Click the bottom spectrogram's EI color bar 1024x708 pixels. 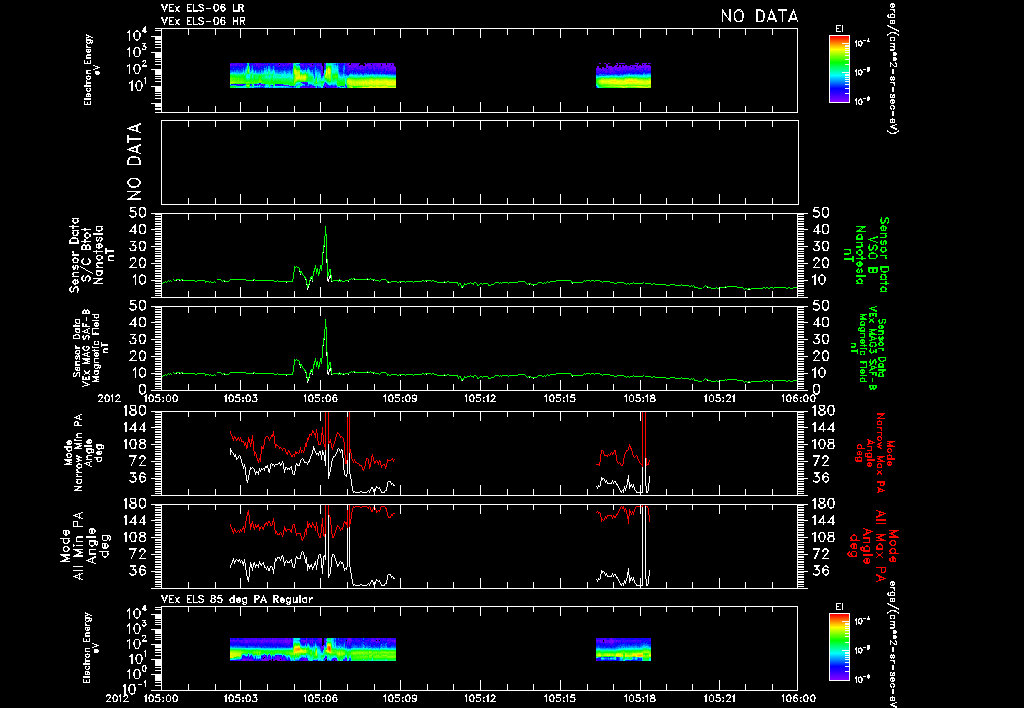[839, 647]
